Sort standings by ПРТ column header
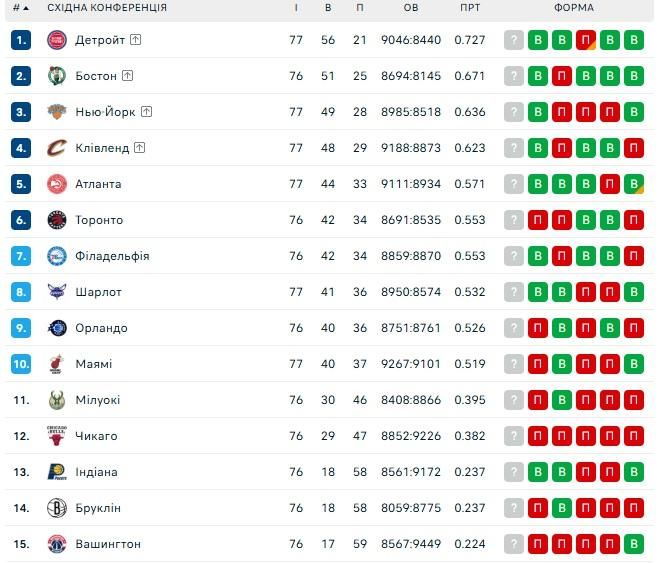 point(470,8)
